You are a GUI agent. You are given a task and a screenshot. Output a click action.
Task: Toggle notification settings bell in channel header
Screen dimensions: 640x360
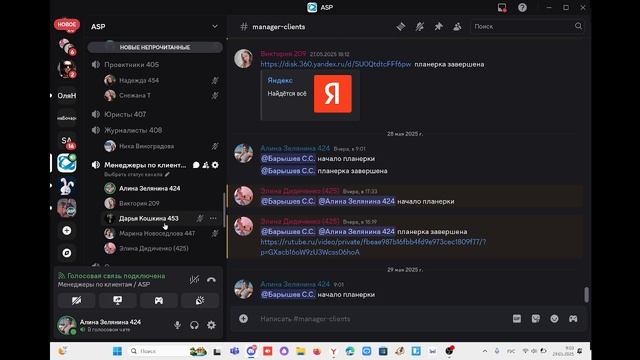(420, 27)
